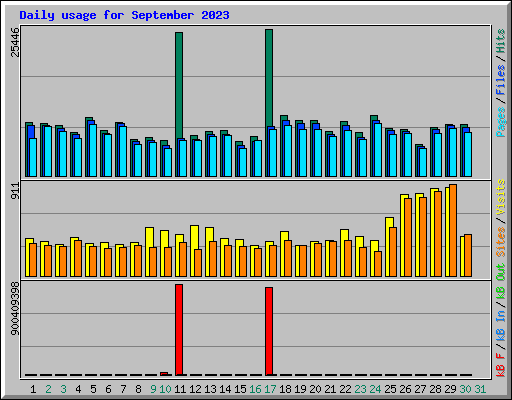The width and height of the screenshot is (512, 400).
Task: Click day label 6 on the x-axis
Action: [108, 389]
